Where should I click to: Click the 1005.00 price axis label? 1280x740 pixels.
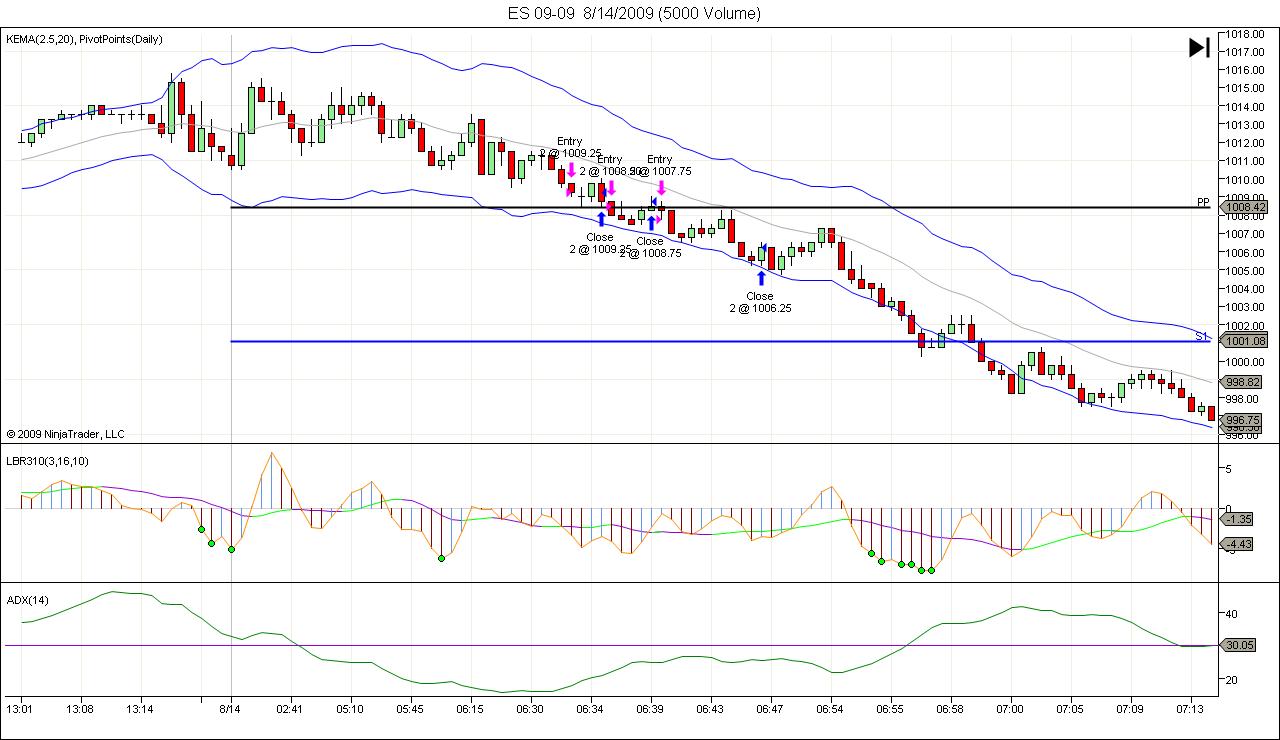(1245, 270)
